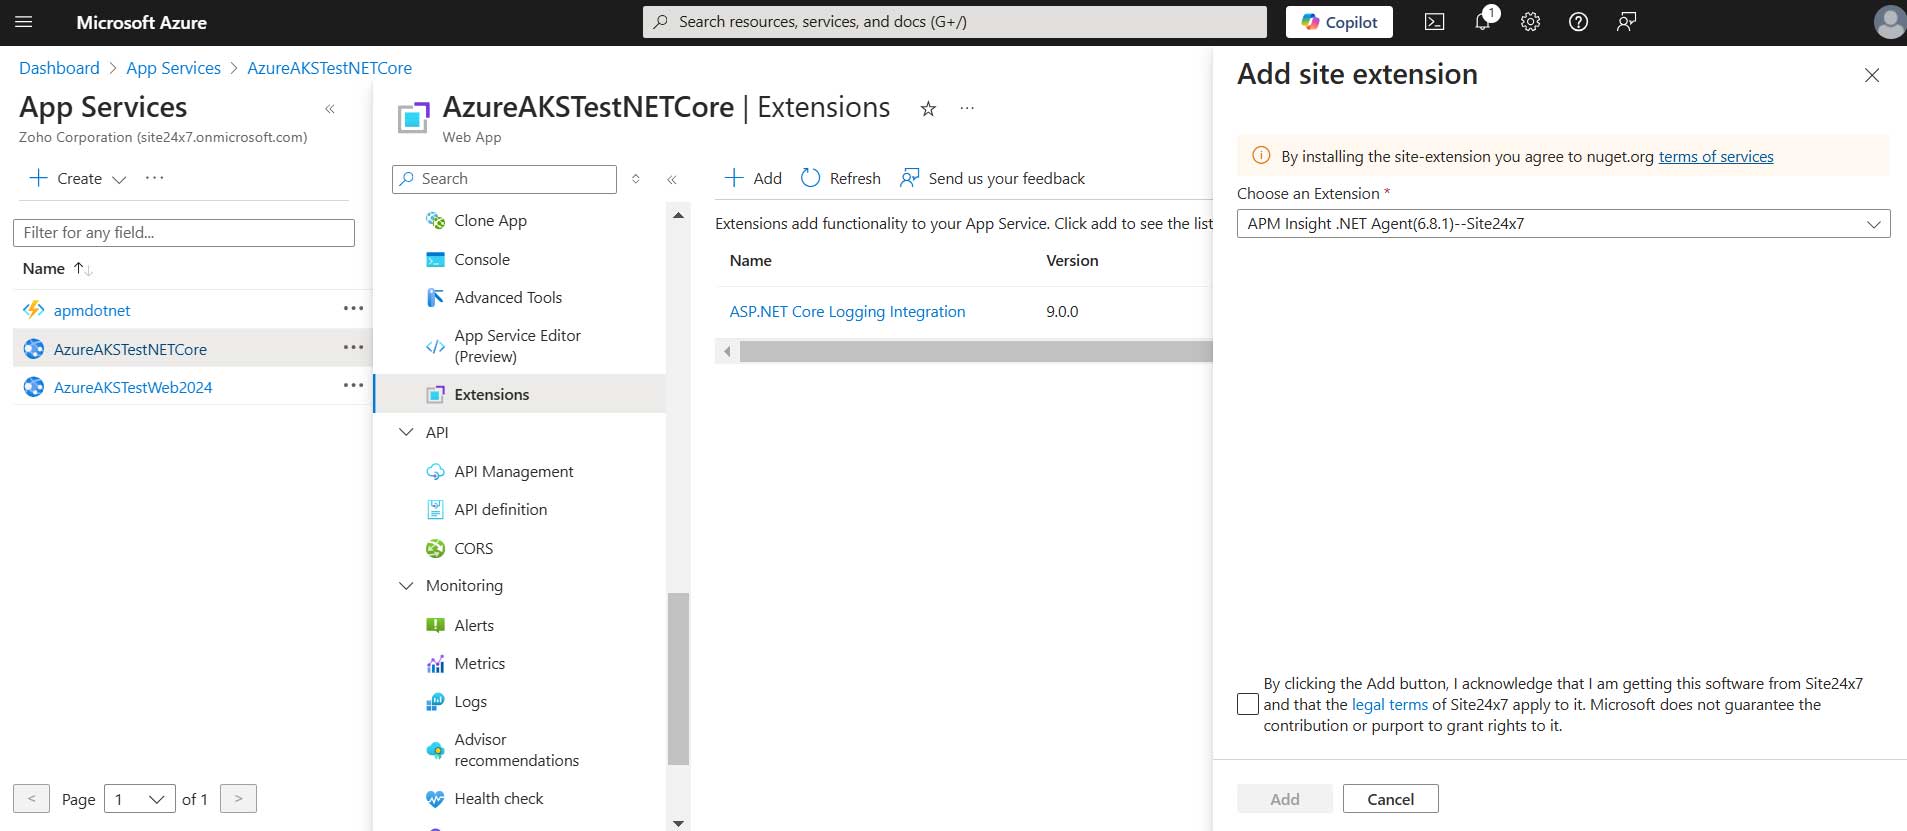
Task: Collapse the API section
Action: 406,432
